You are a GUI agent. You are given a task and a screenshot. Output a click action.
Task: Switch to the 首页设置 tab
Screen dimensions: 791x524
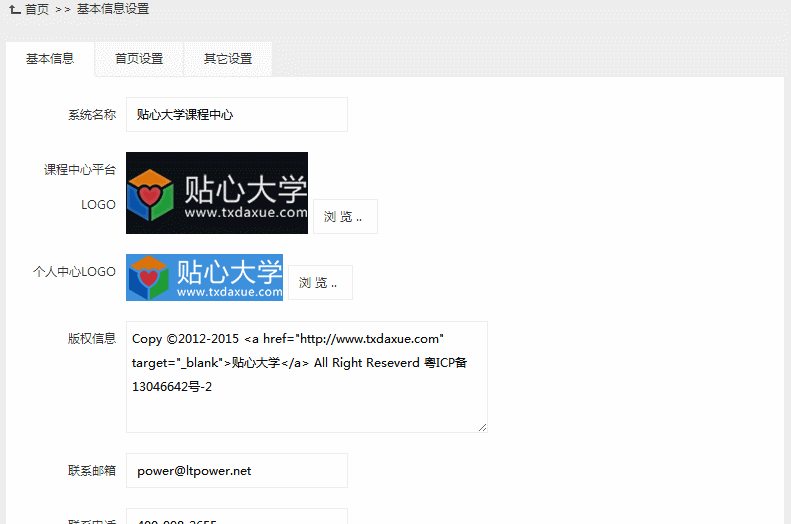(139, 59)
